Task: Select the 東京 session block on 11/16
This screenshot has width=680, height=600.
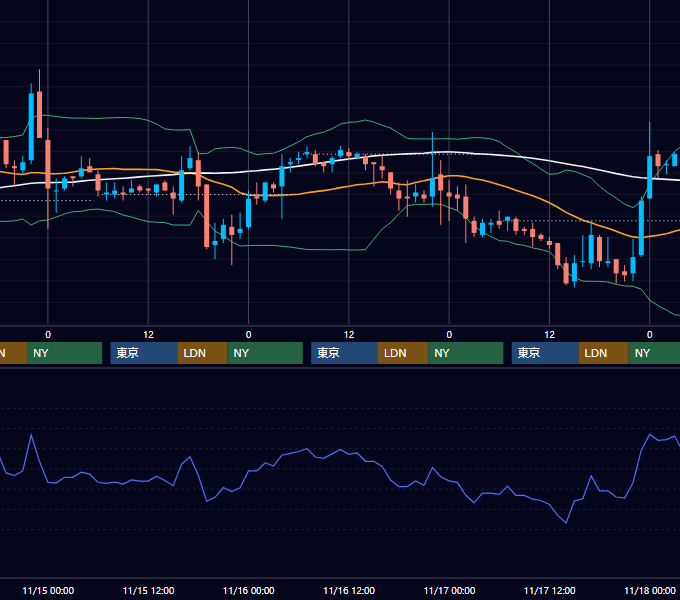Action: tap(345, 353)
